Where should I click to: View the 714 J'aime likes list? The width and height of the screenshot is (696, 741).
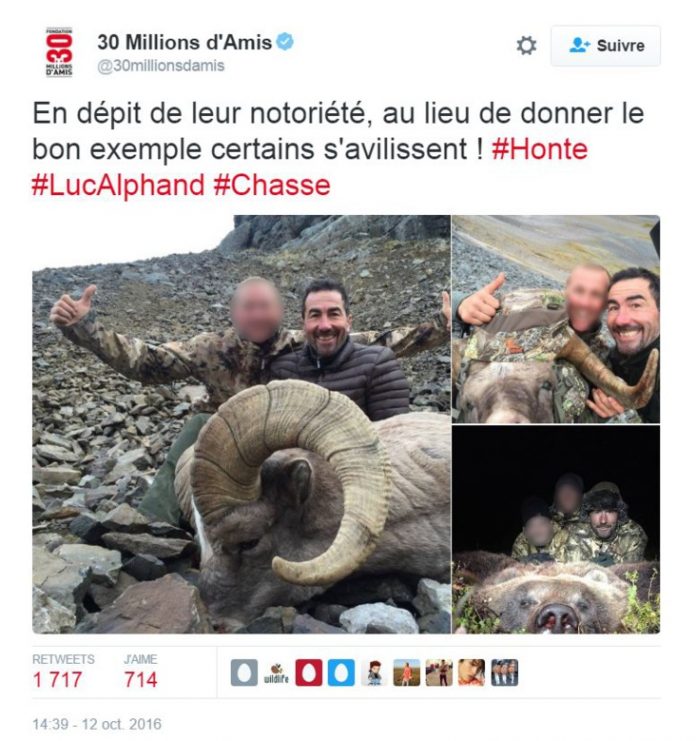[141, 672]
